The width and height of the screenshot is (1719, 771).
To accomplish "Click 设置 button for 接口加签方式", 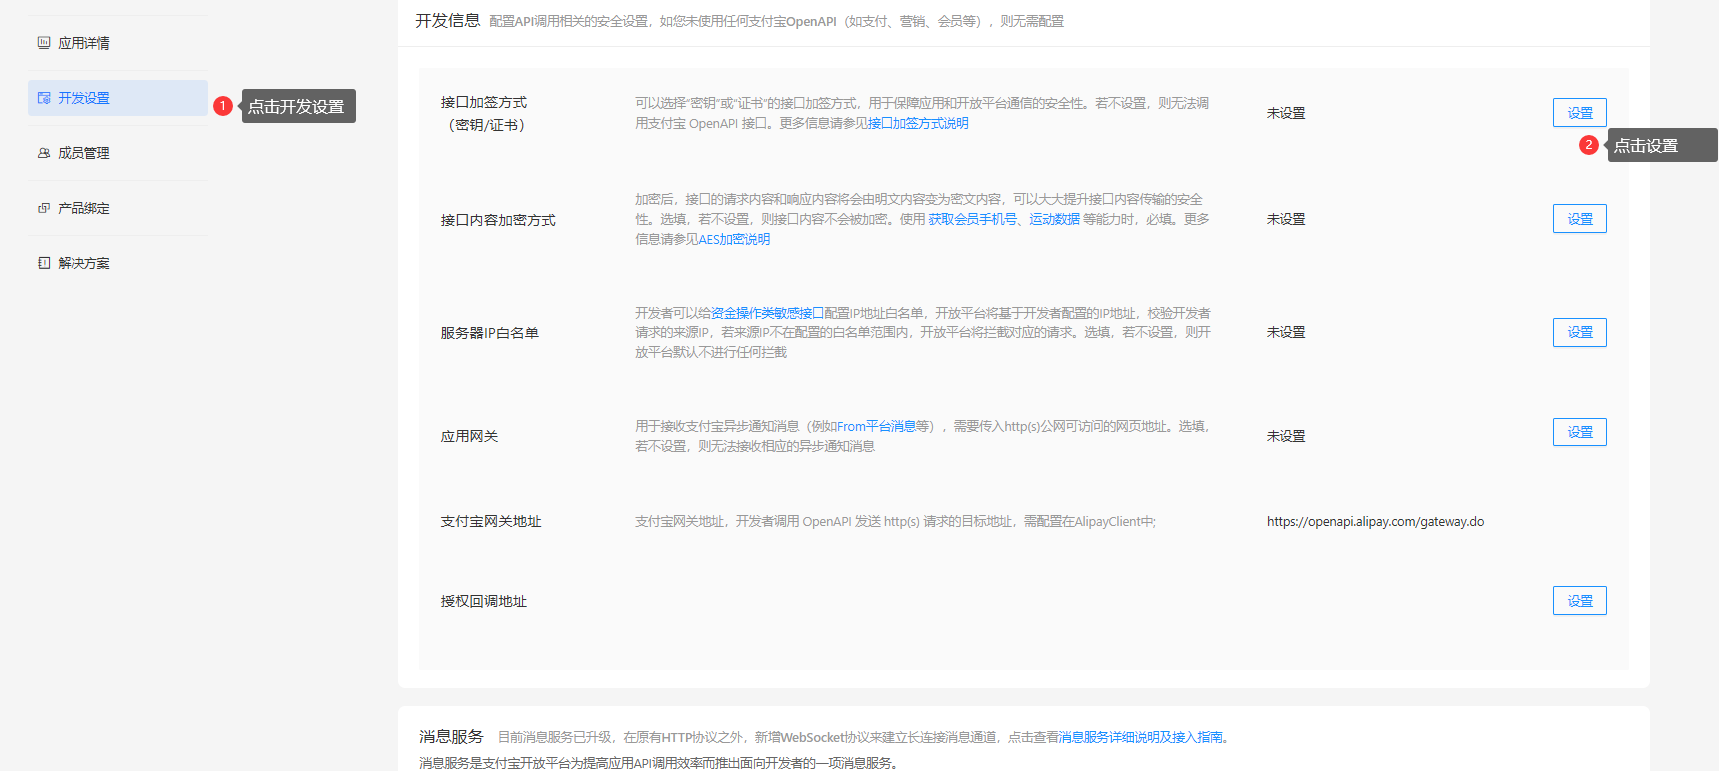I will pos(1579,113).
